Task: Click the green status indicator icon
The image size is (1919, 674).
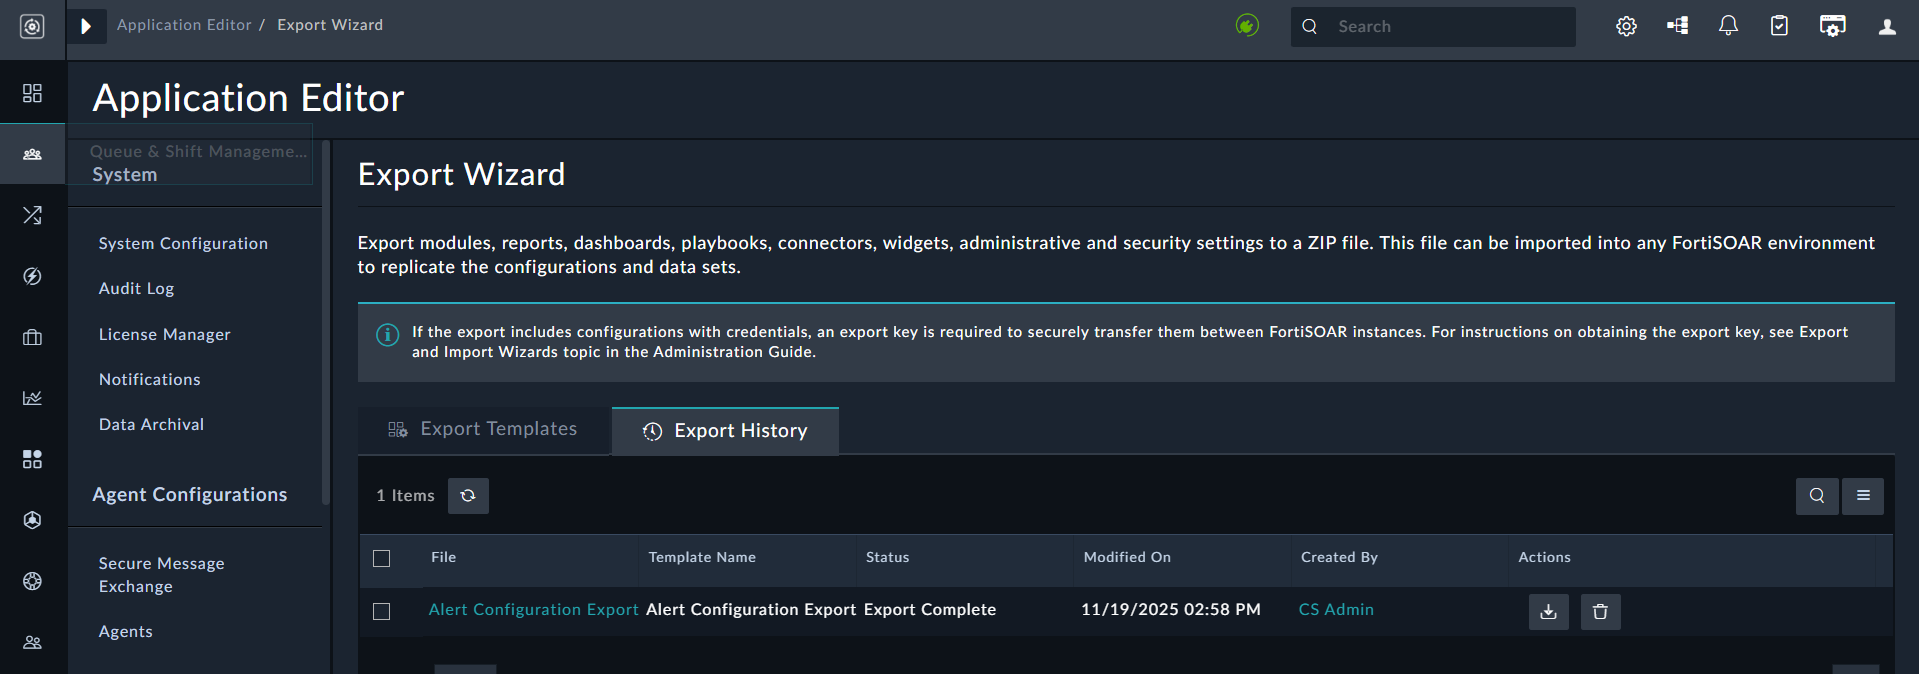Action: click(1247, 26)
